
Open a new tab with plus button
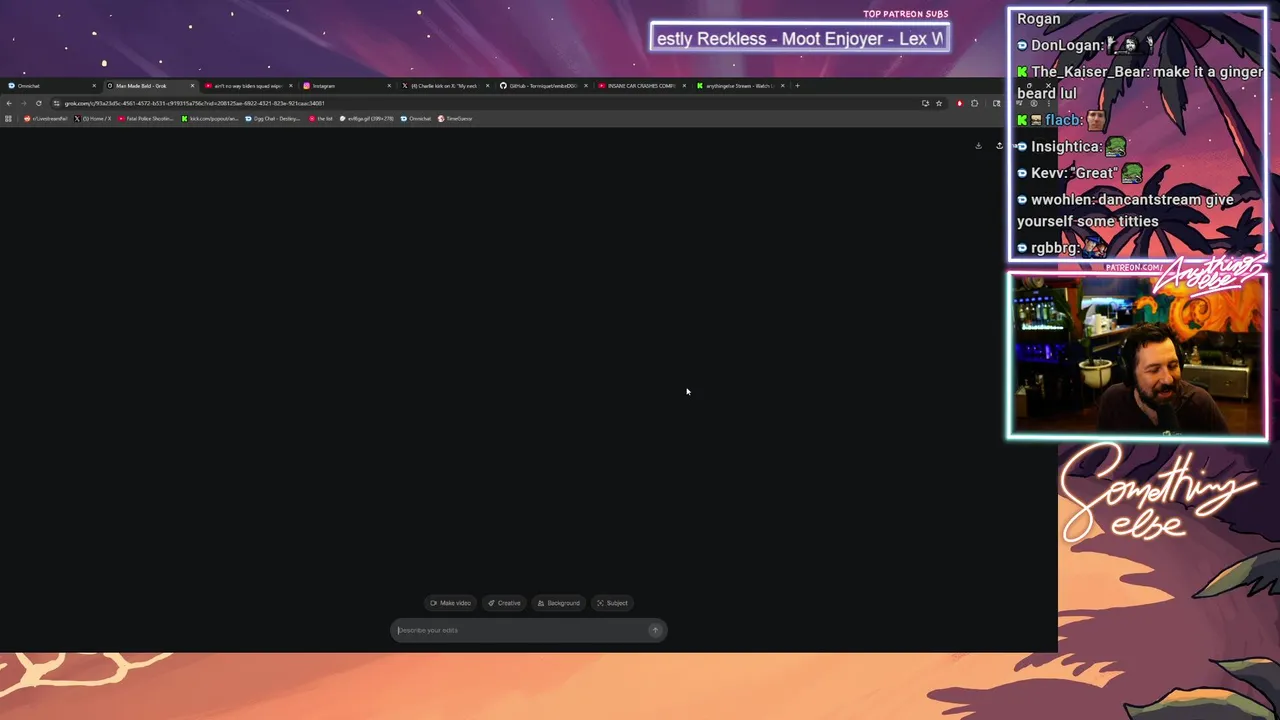[x=797, y=86]
